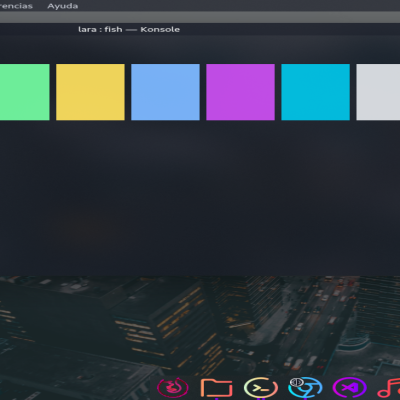Viewport: 400px width, 400px height.
Task: Open Visual Studio Code from the dock
Action: click(x=349, y=388)
